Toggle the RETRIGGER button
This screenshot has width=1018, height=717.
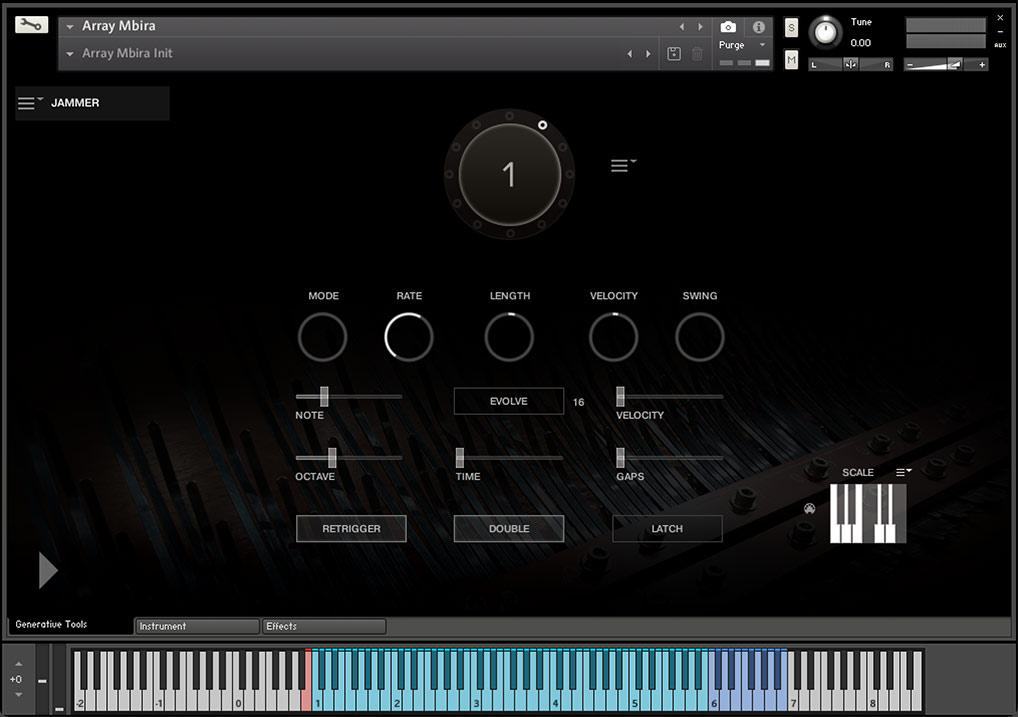(x=351, y=529)
